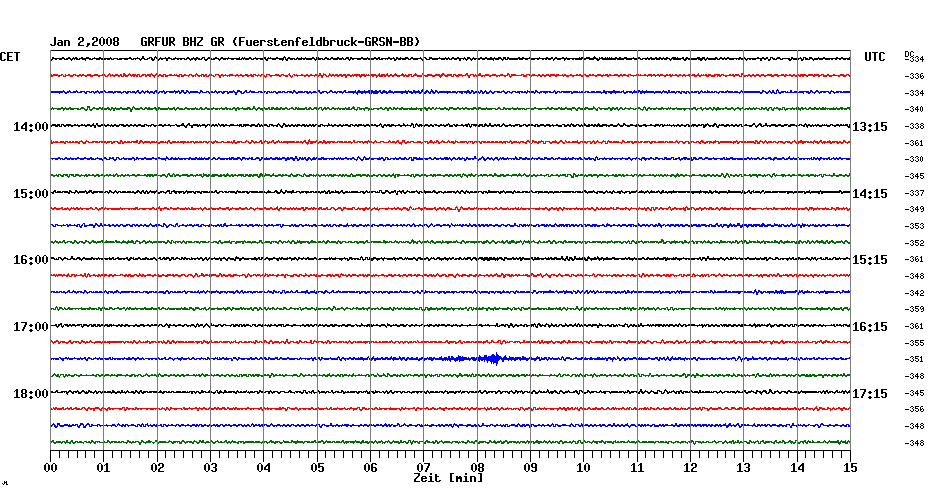Click minute tick label 15
The height and width of the screenshot is (494, 930).
click(x=850, y=467)
